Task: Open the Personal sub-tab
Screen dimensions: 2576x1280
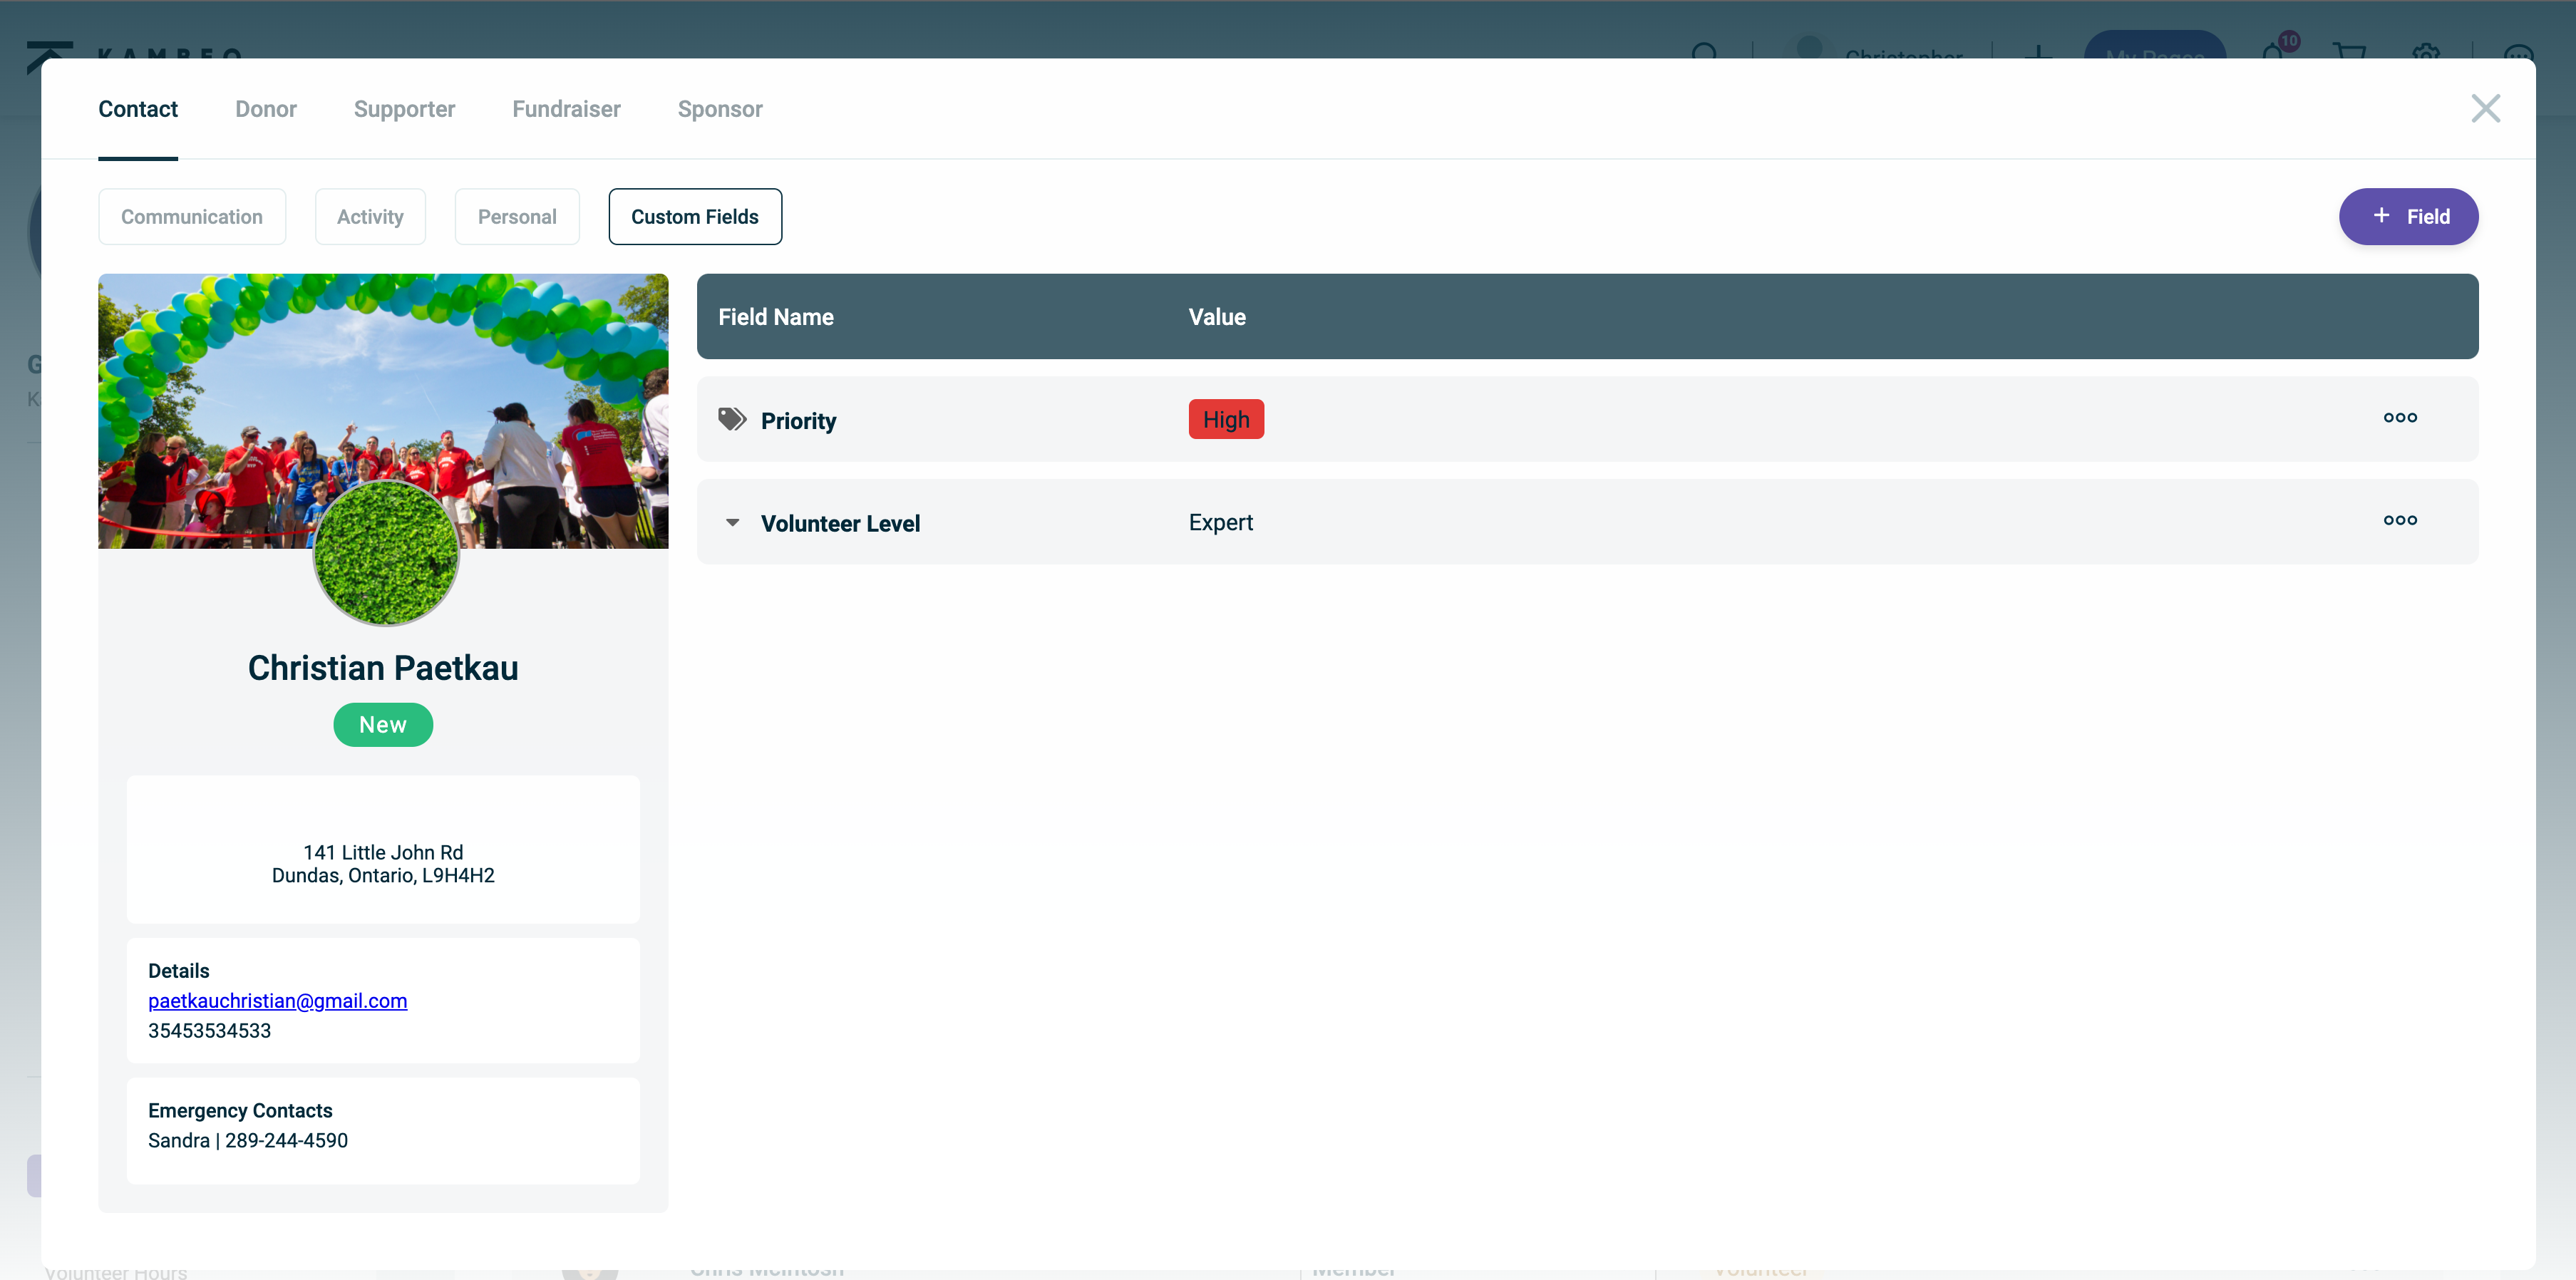Action: [x=517, y=216]
